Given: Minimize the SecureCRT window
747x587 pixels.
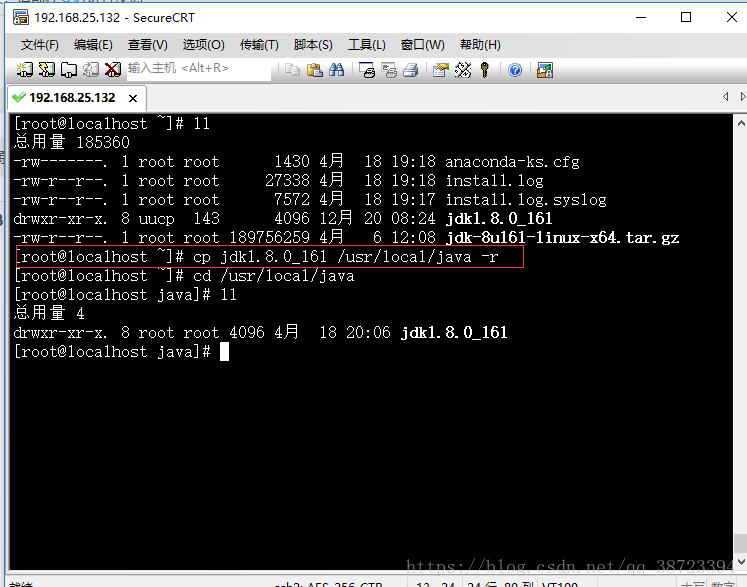Looking at the screenshot, I should 641,17.
